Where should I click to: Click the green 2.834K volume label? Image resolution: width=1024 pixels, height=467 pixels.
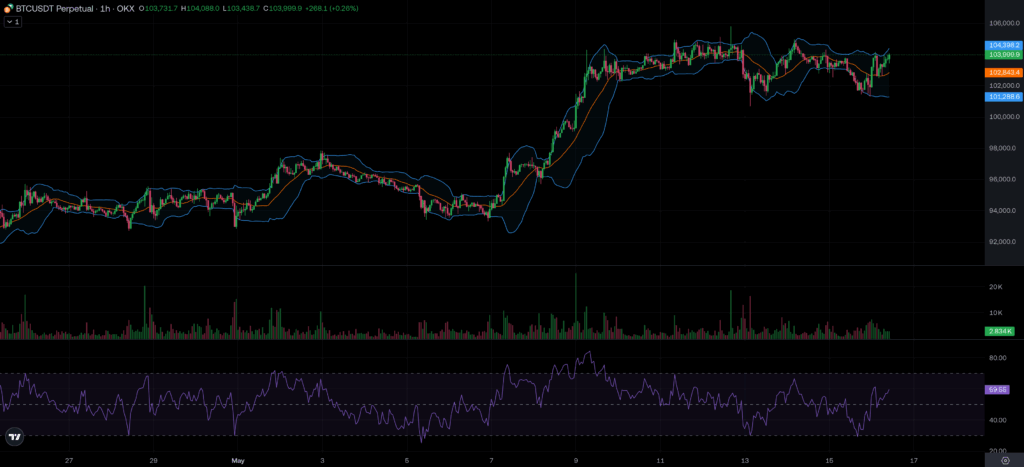pyautogui.click(x=1001, y=331)
